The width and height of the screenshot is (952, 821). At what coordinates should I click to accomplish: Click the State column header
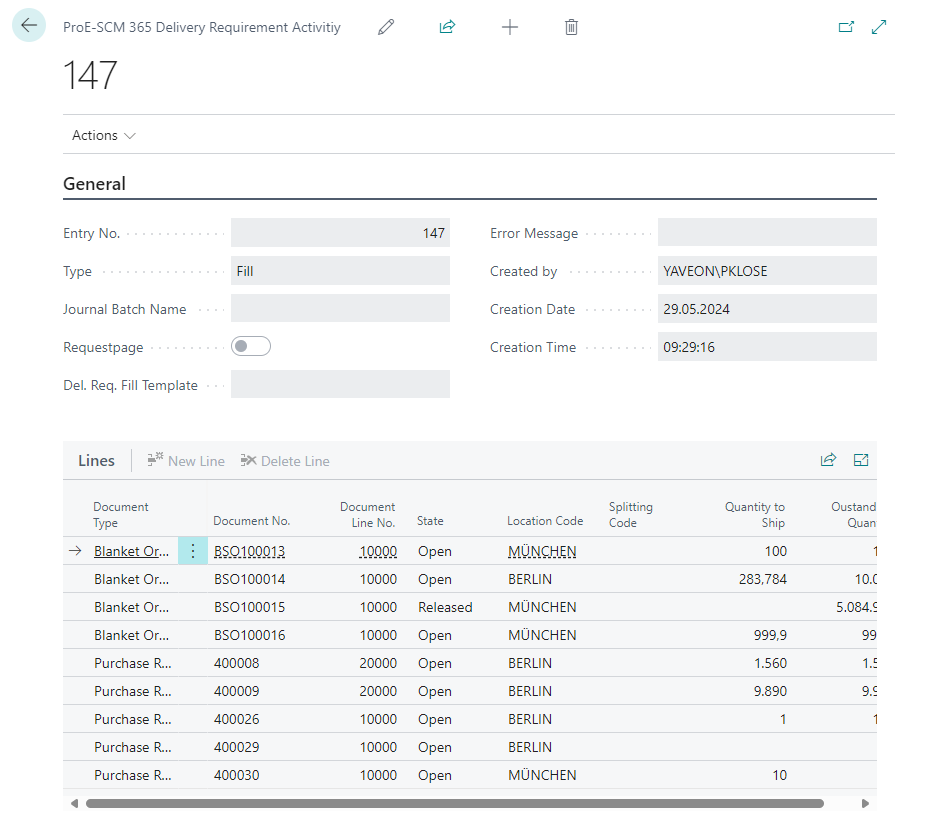pos(430,521)
